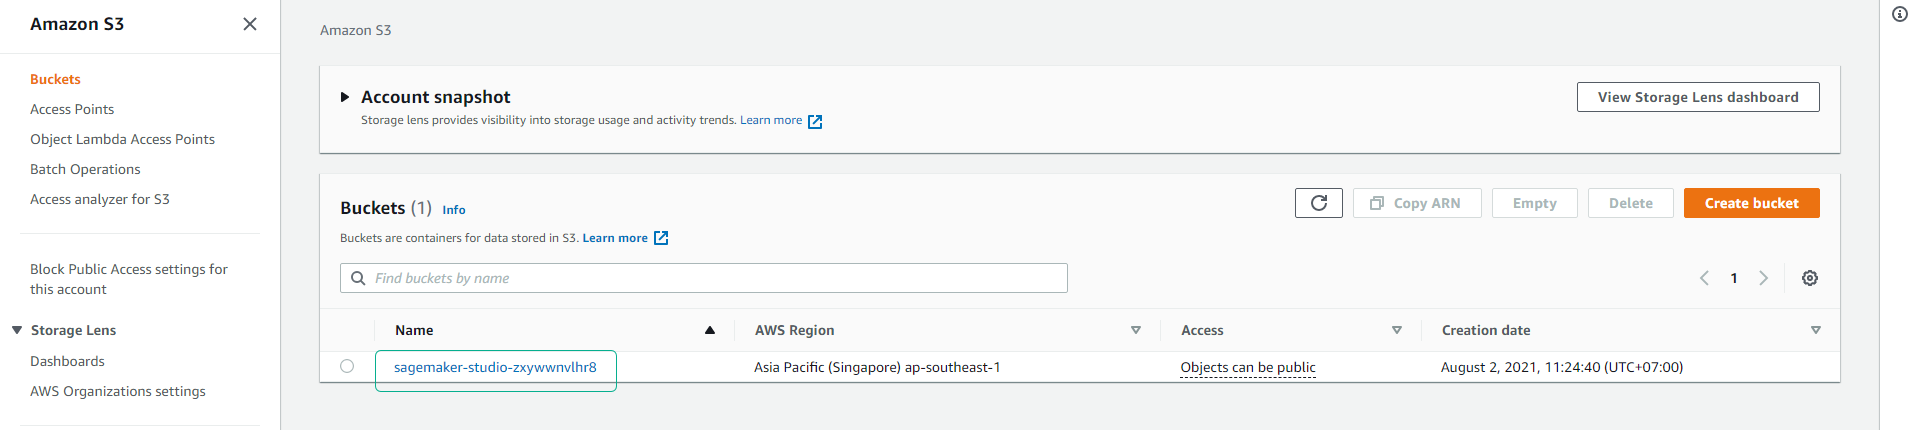Click the Delete button
Image resolution: width=1920 pixels, height=430 pixels.
pyautogui.click(x=1631, y=203)
